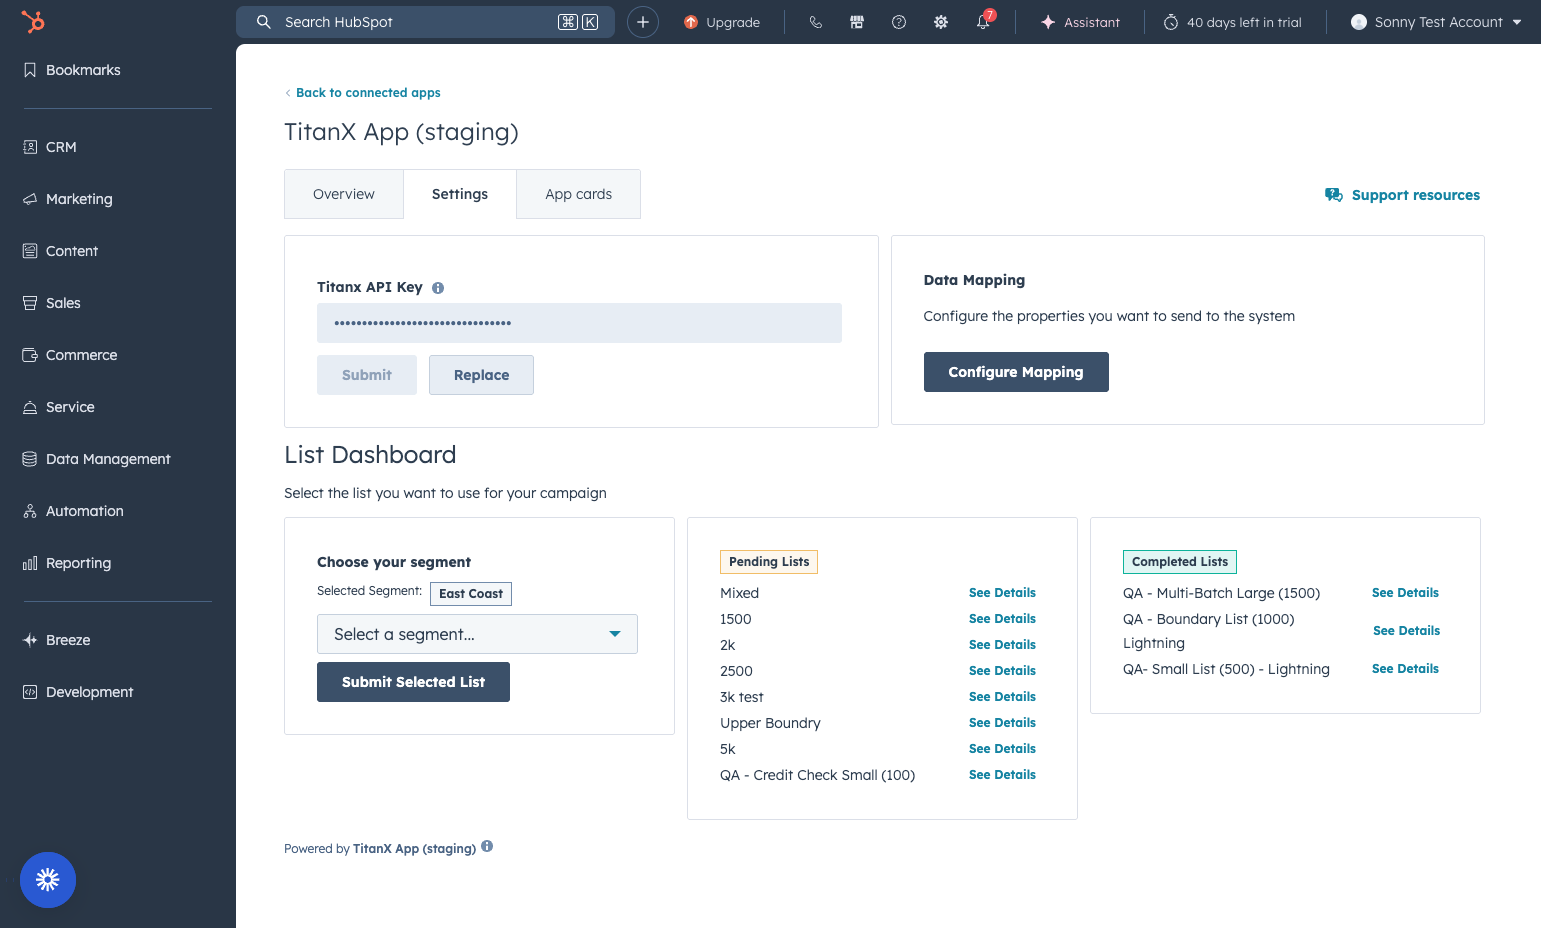1541x928 pixels.
Task: Open the help question mark icon
Action: click(x=899, y=22)
